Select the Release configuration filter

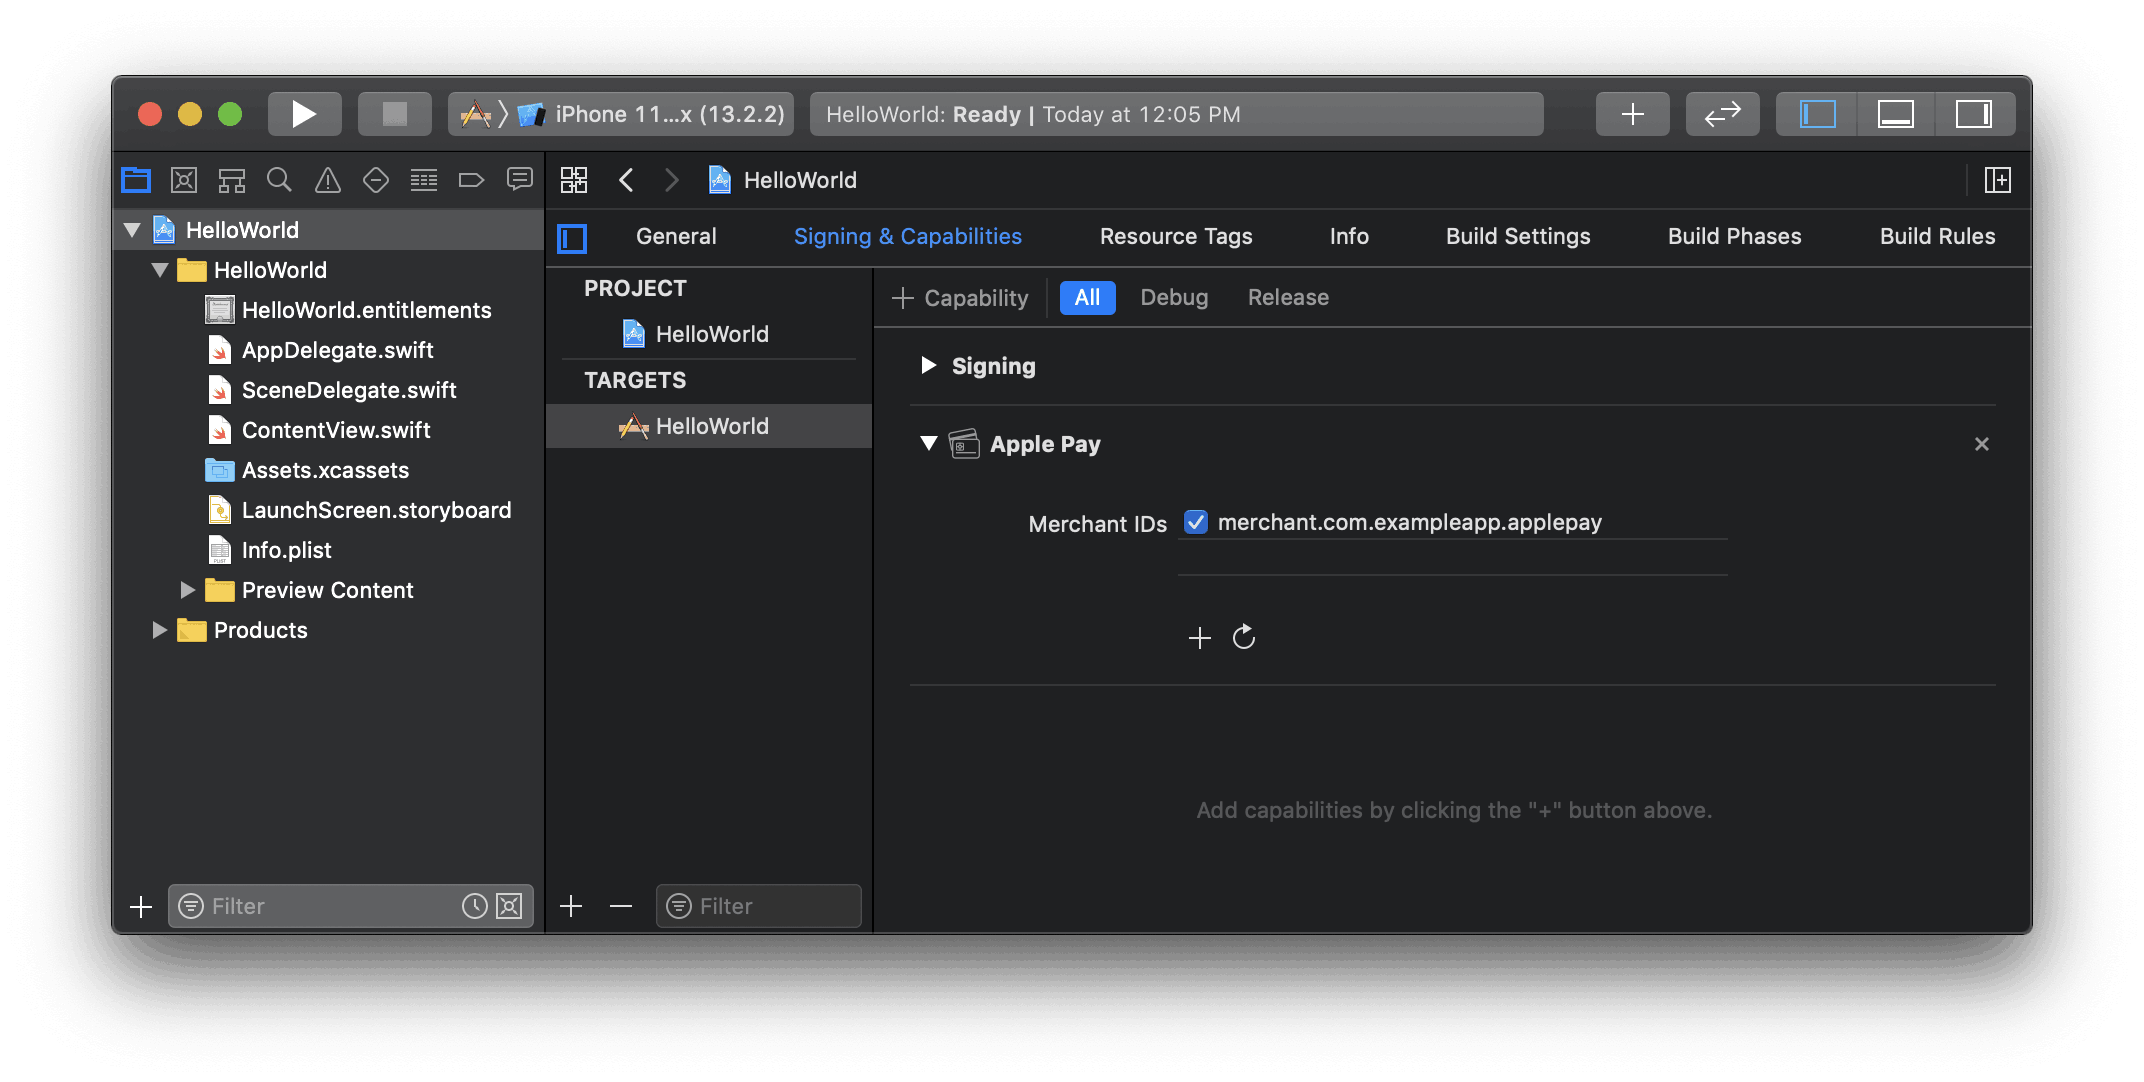pyautogui.click(x=1288, y=298)
